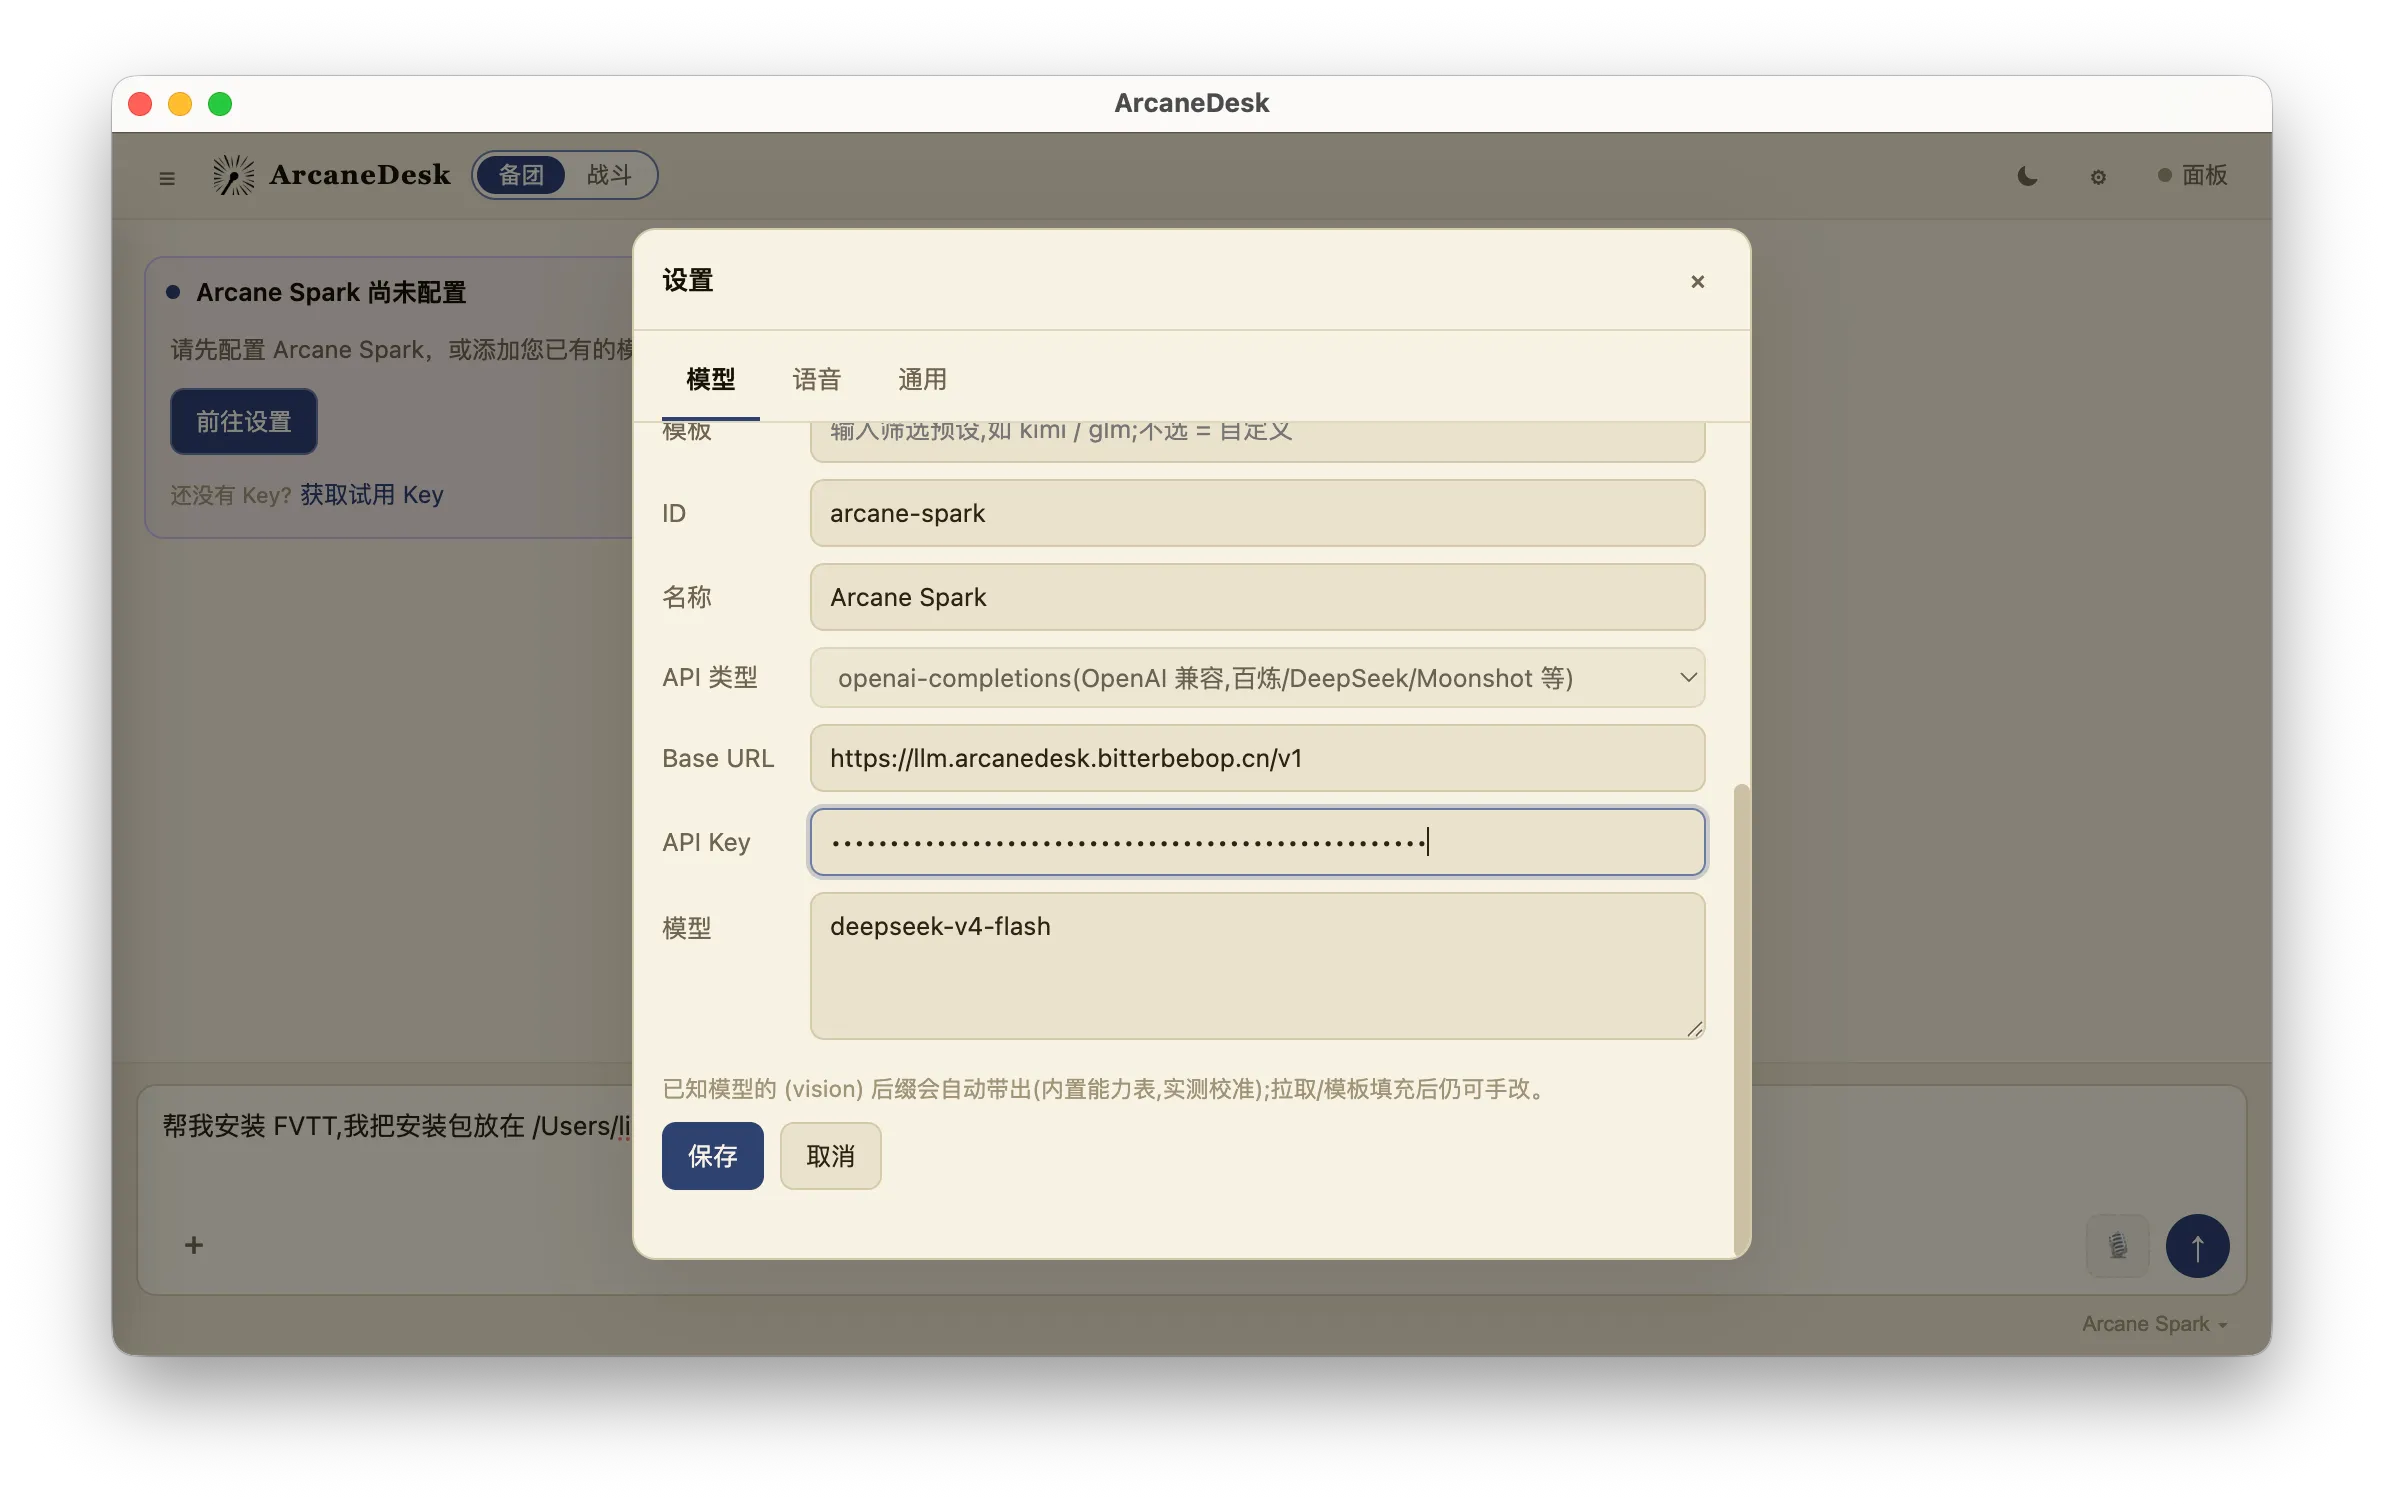Click the 保存 button

(712, 1156)
